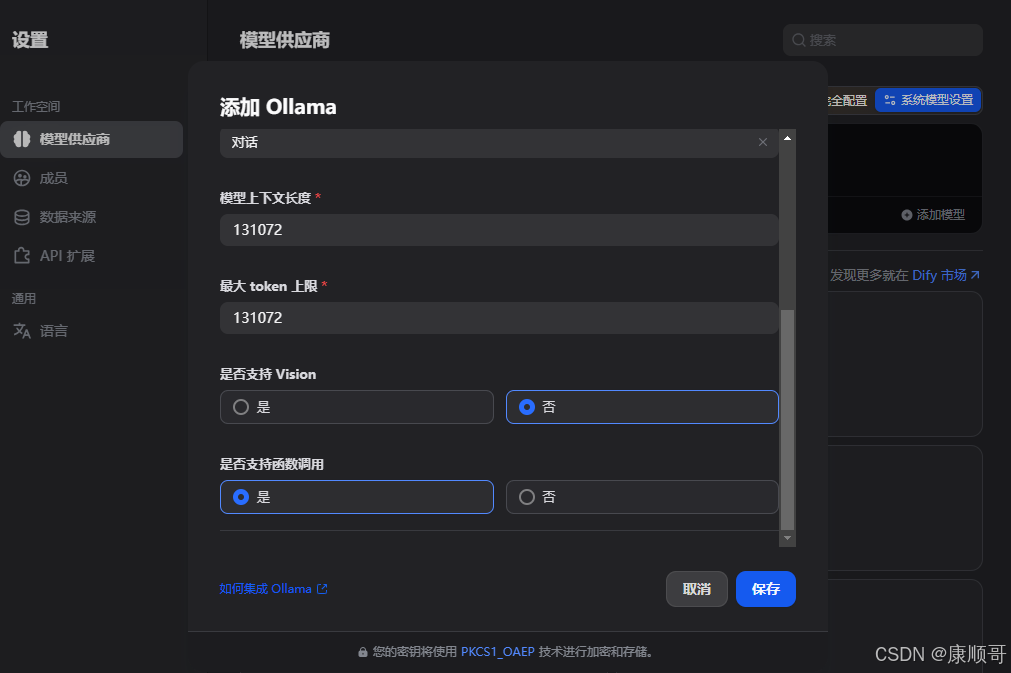Click the 添加 Ollama dialog title
This screenshot has width=1011, height=673.
(x=278, y=107)
